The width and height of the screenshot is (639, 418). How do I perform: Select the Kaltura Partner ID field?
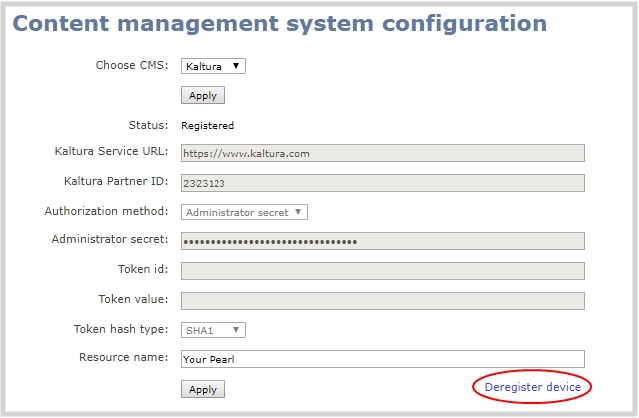click(x=383, y=183)
